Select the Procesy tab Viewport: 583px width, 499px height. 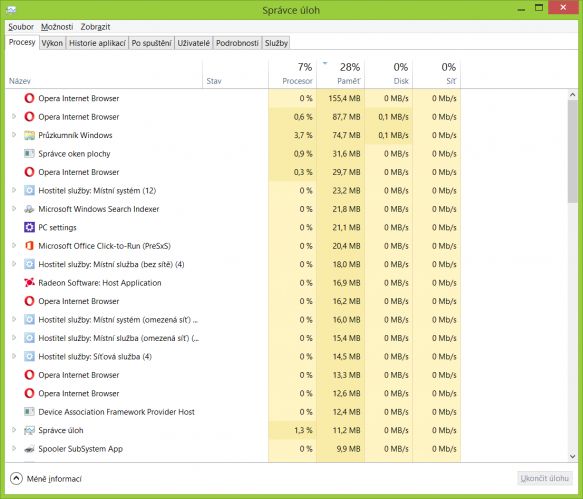click(x=22, y=42)
